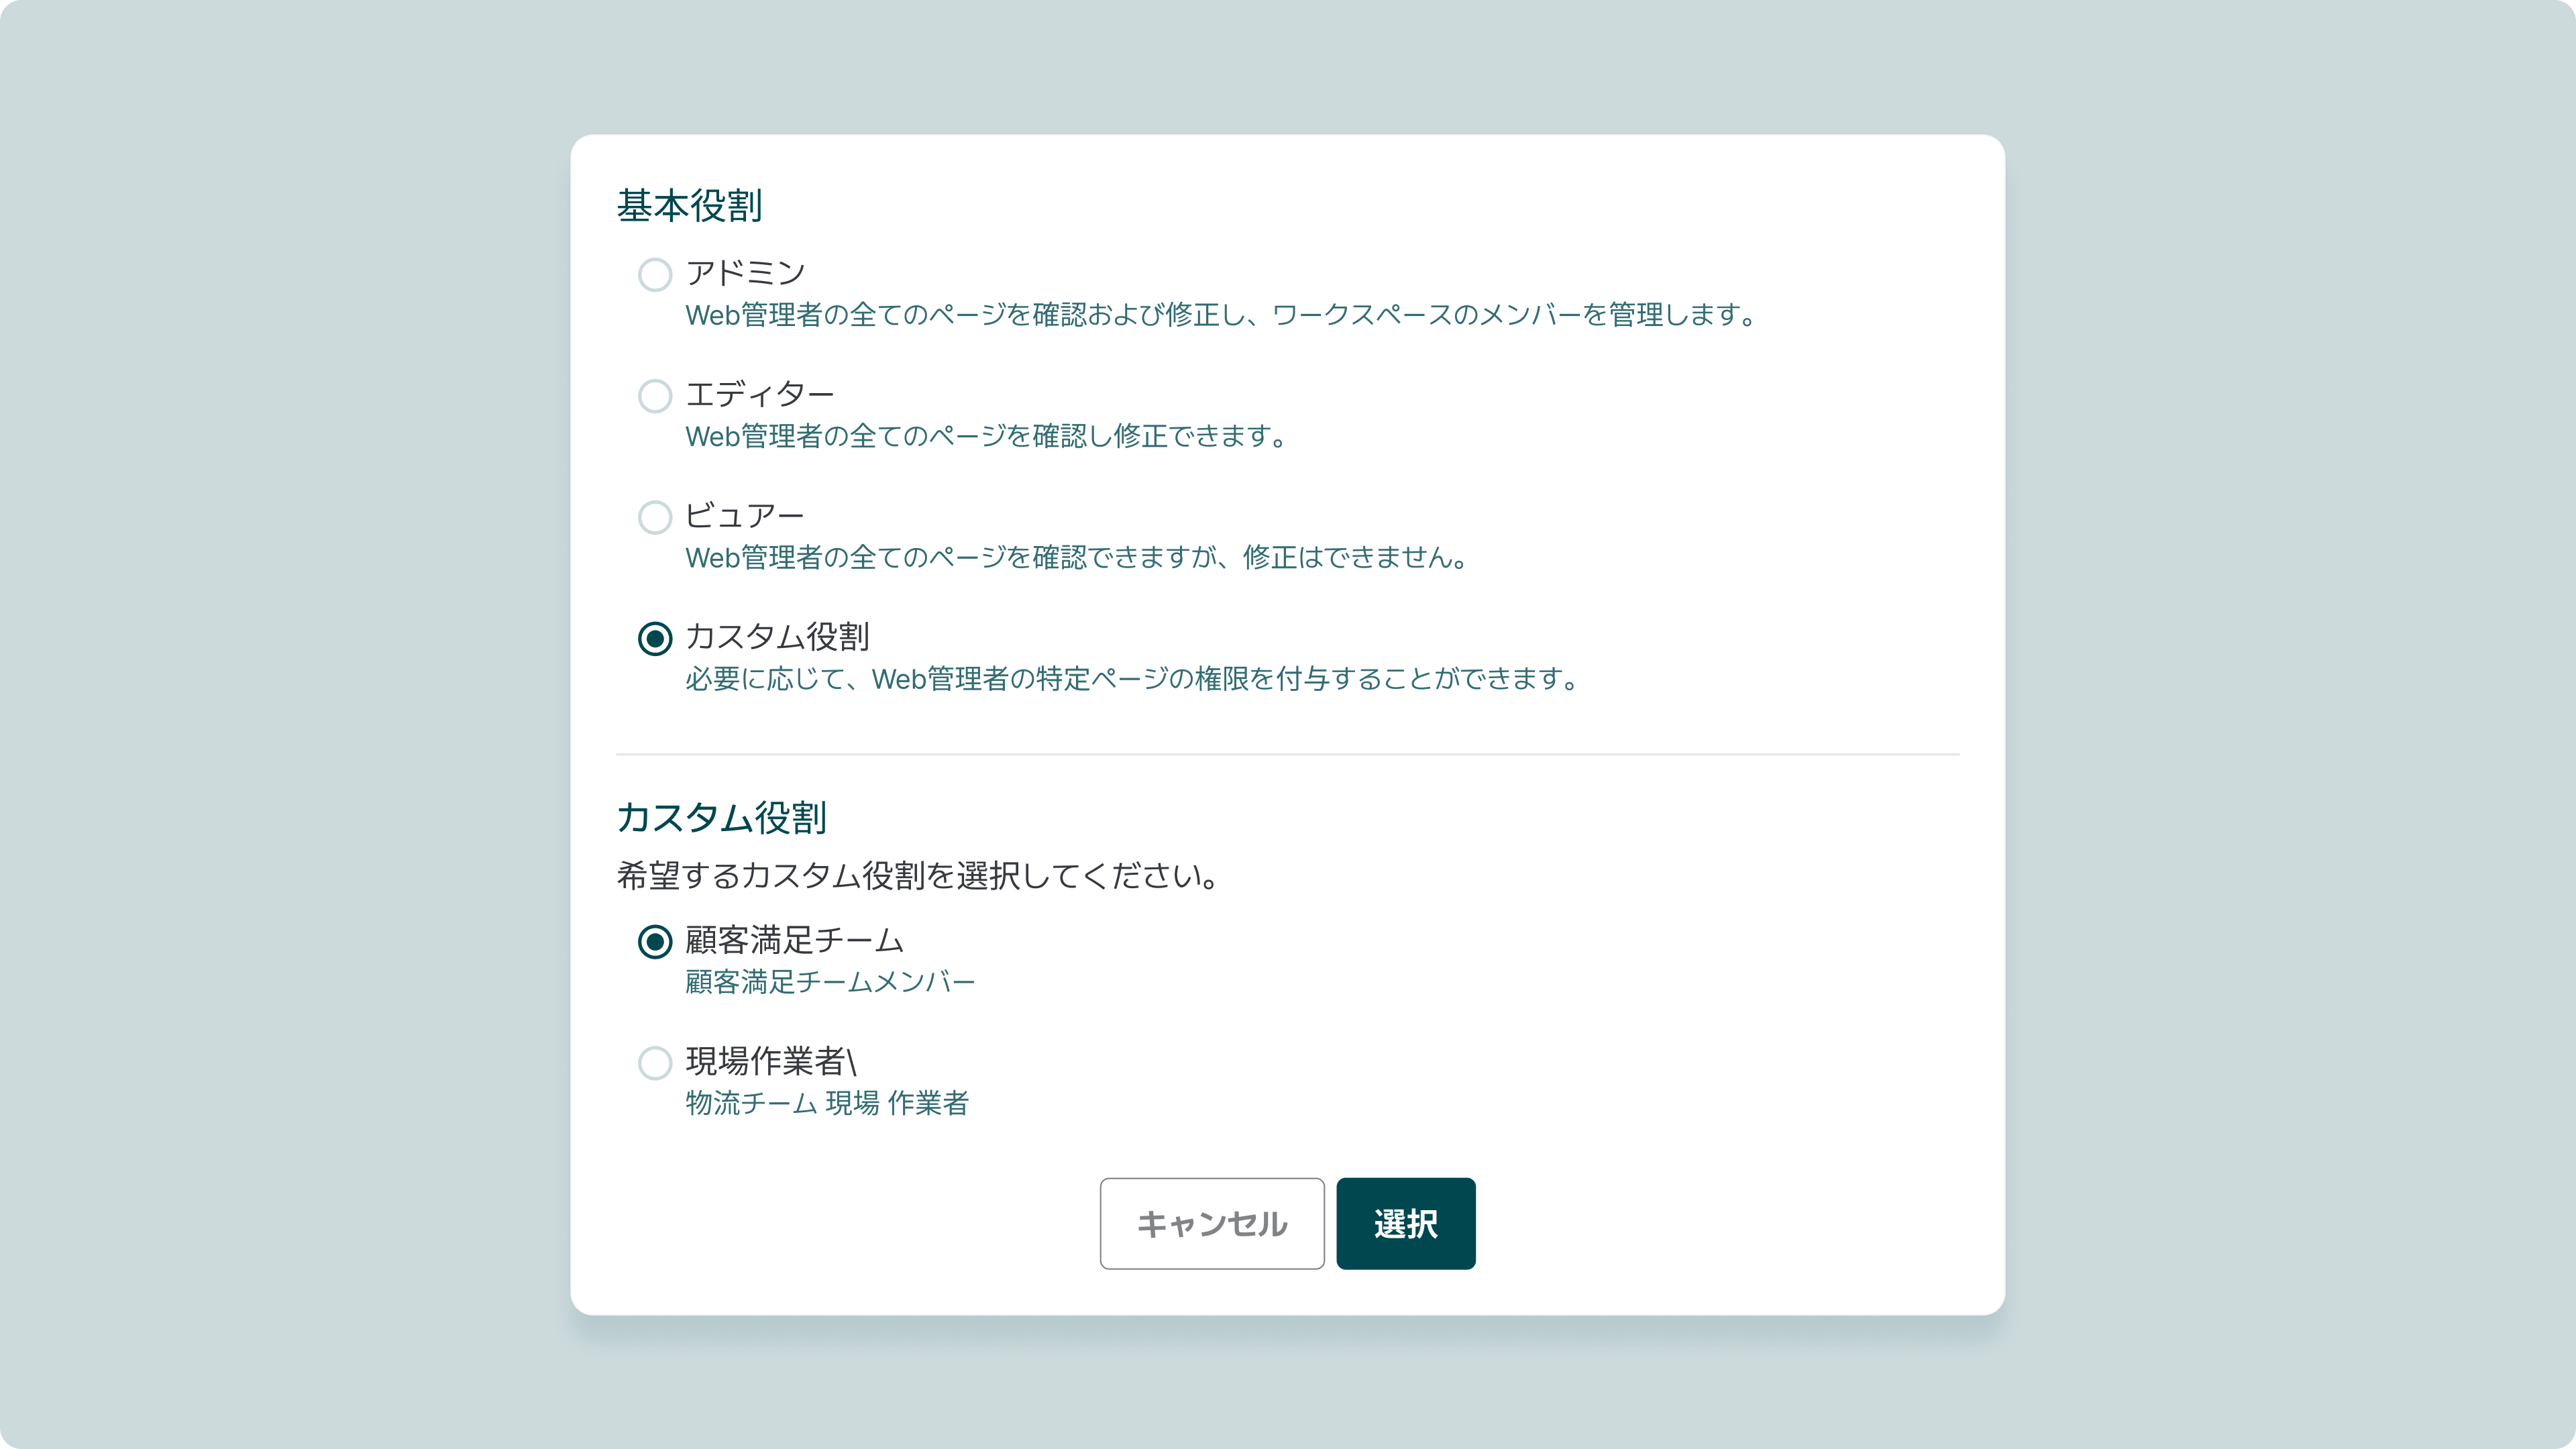
Task: Click the 物流チーム 現場 作業者 subtitle
Action: (x=827, y=1104)
